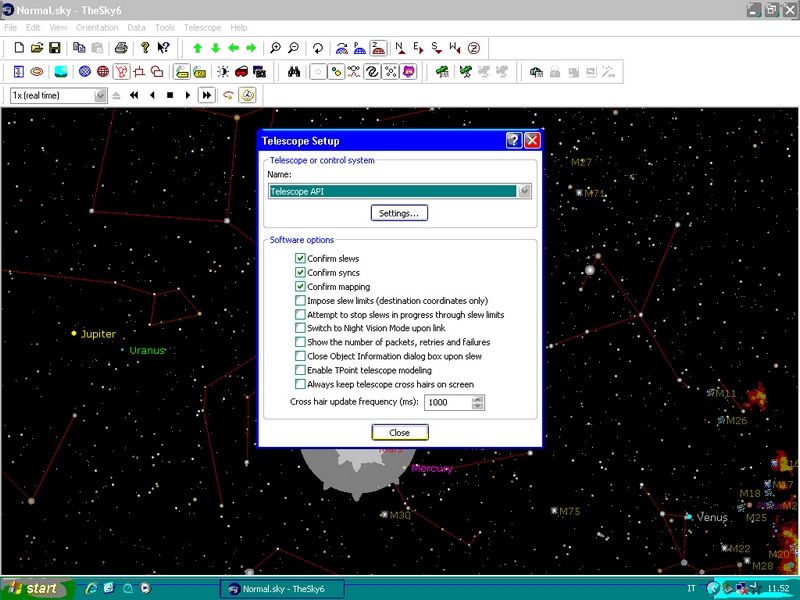The image size is (800, 600).
Task: Open the Telescope menu
Action: (203, 28)
